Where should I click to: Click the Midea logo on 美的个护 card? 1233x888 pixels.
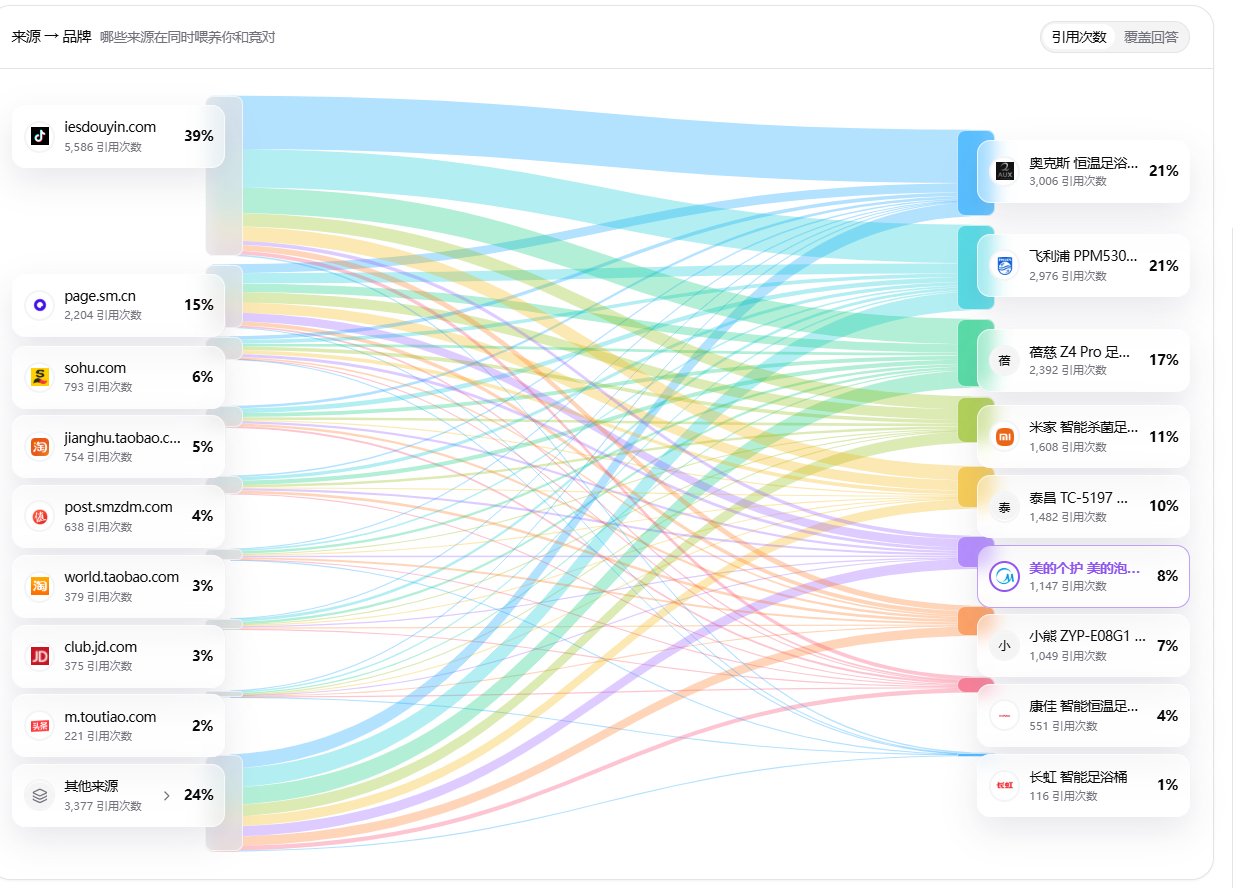pos(1004,576)
